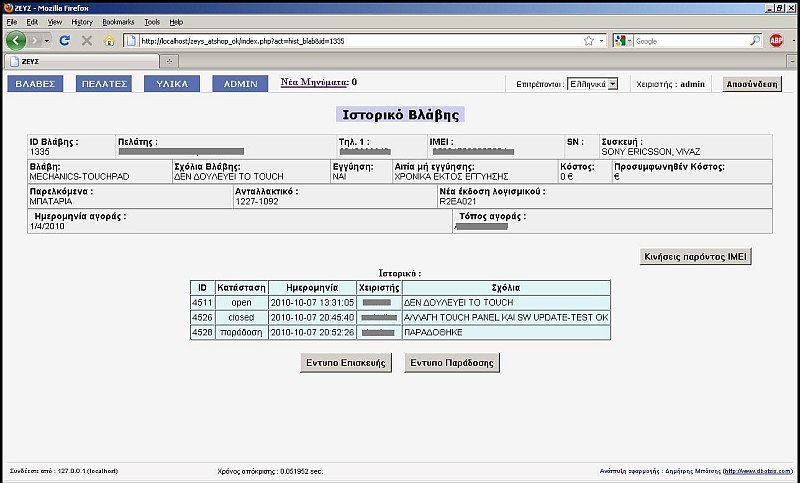Viewport: 800px width, 483px height.
Task: Click the Google search engine icon
Action: pos(620,41)
